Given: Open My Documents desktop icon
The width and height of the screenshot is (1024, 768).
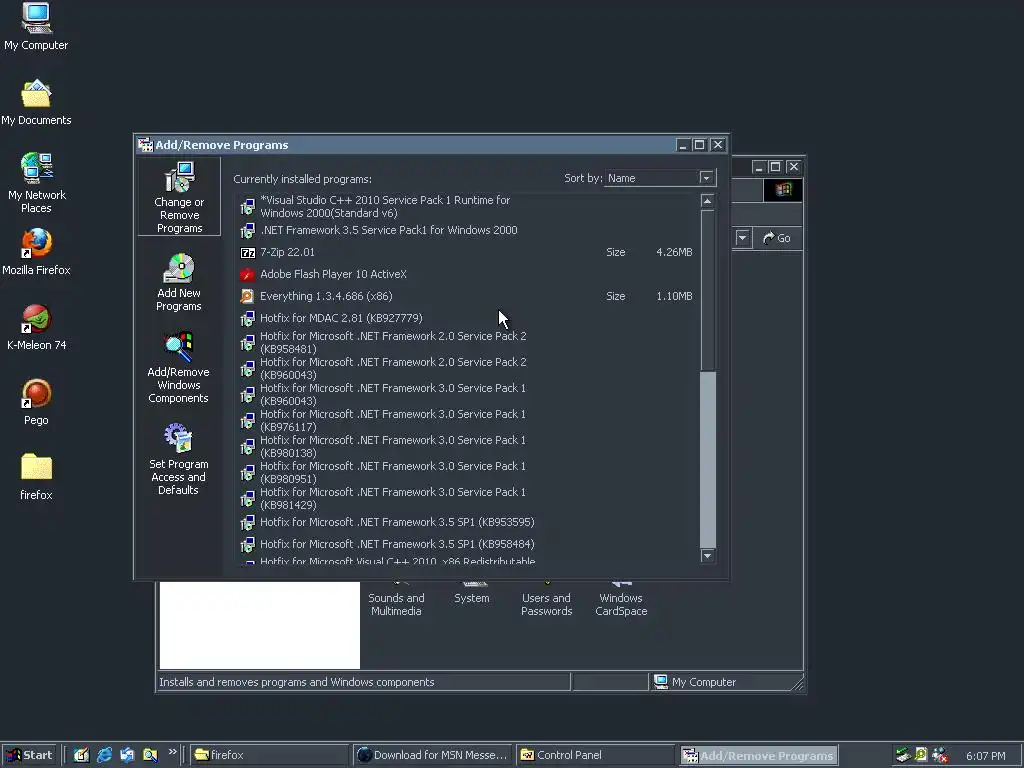Looking at the screenshot, I should click(36, 102).
